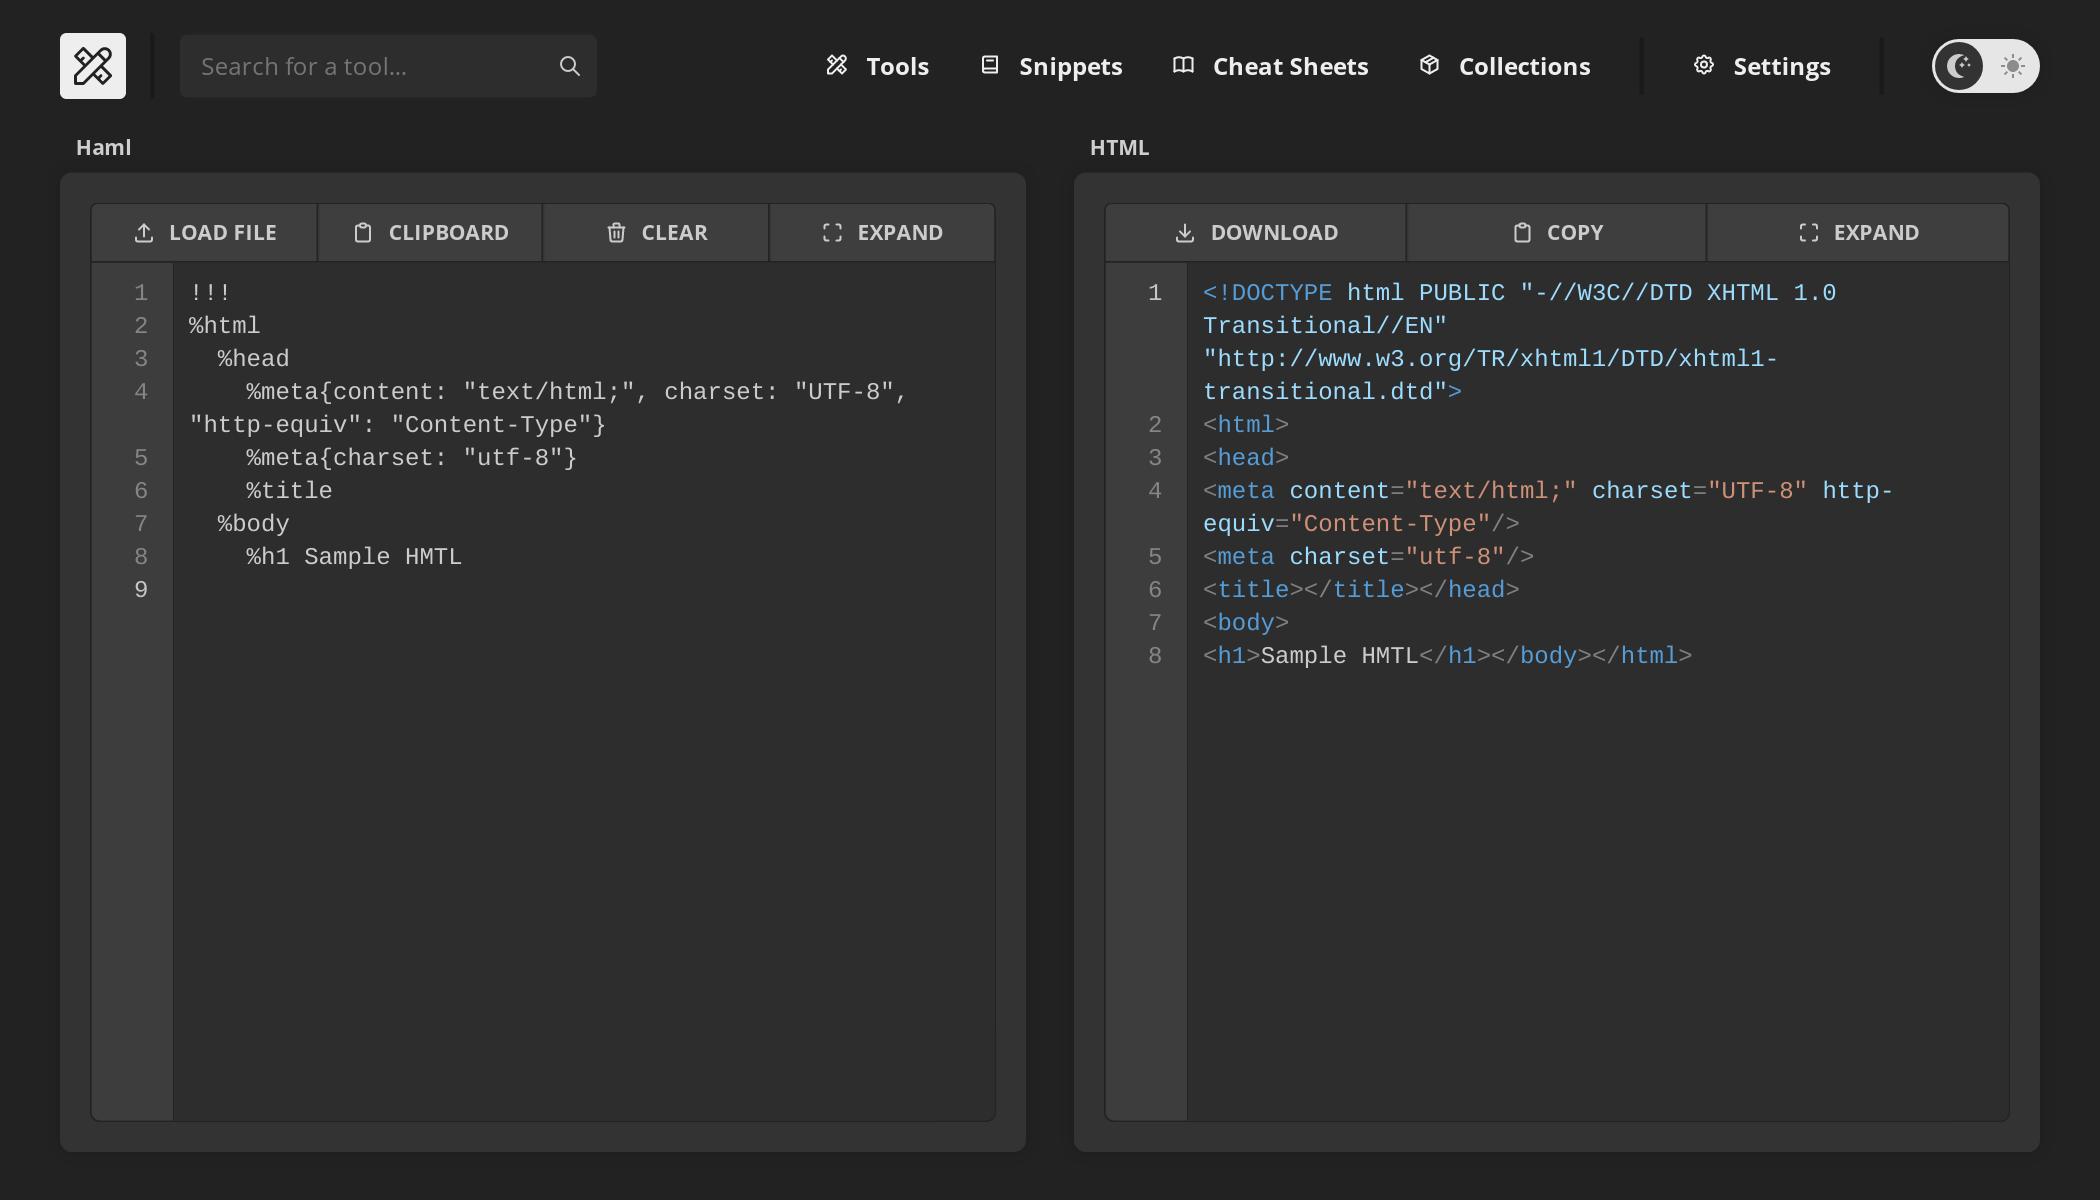Click the Clear trash icon
Viewport: 2100px width, 1200px height.
point(616,233)
